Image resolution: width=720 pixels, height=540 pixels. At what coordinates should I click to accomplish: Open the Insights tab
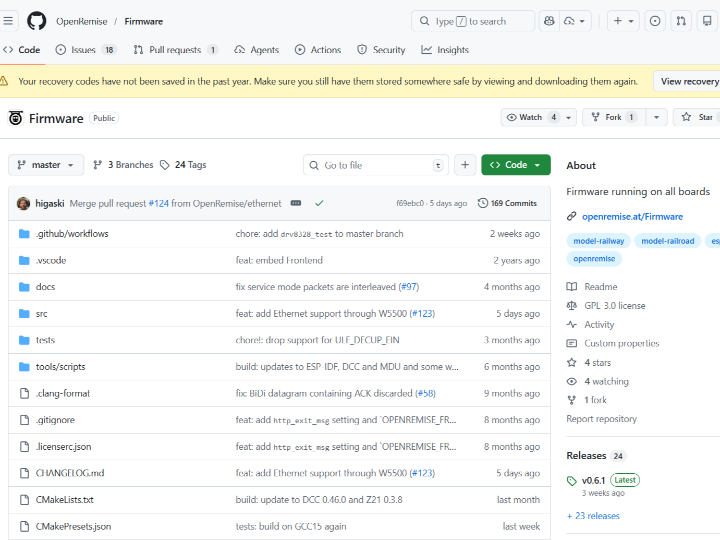(445, 50)
